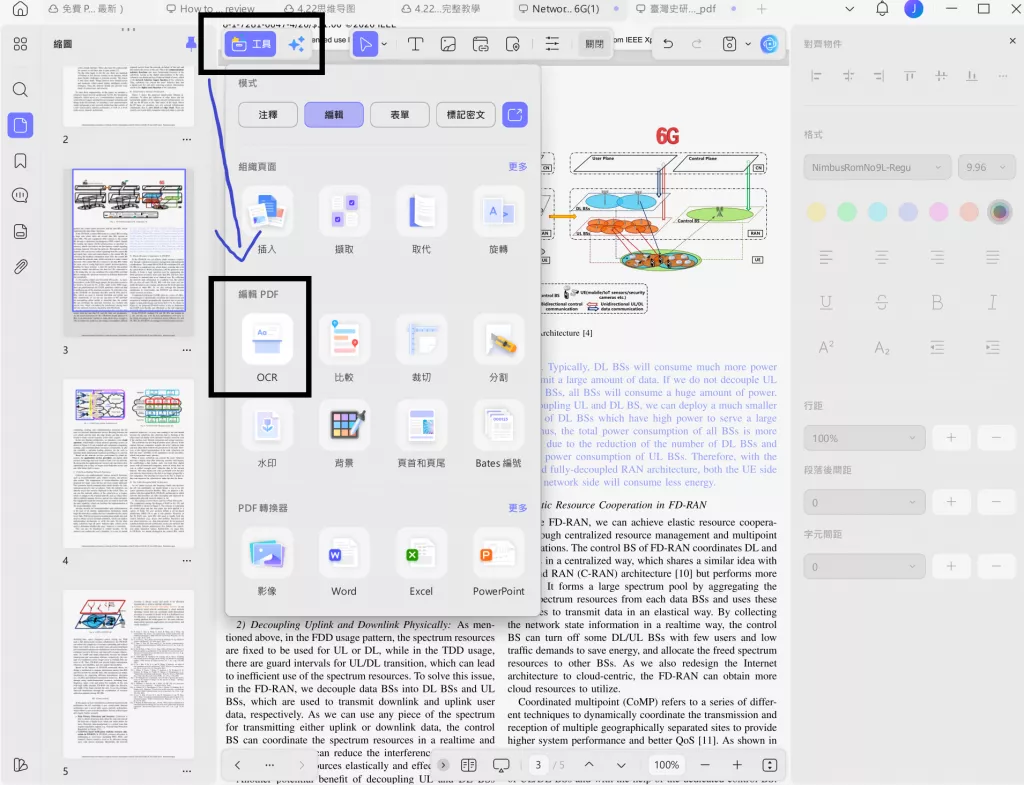Convert PDF to 影像 image
Viewport: 1024px width, 785px height.
coord(266,562)
